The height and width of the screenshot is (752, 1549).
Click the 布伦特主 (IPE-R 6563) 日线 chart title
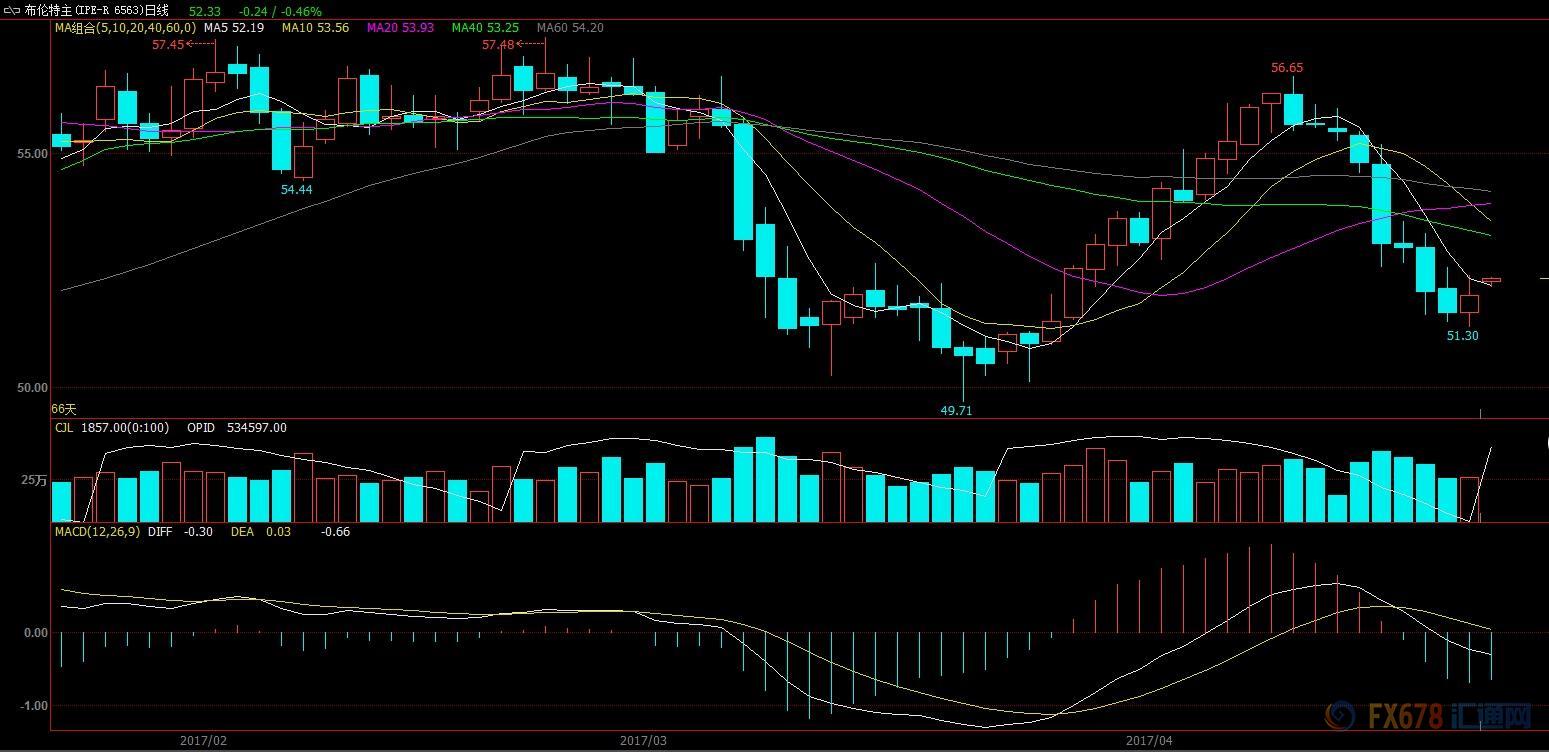point(96,10)
